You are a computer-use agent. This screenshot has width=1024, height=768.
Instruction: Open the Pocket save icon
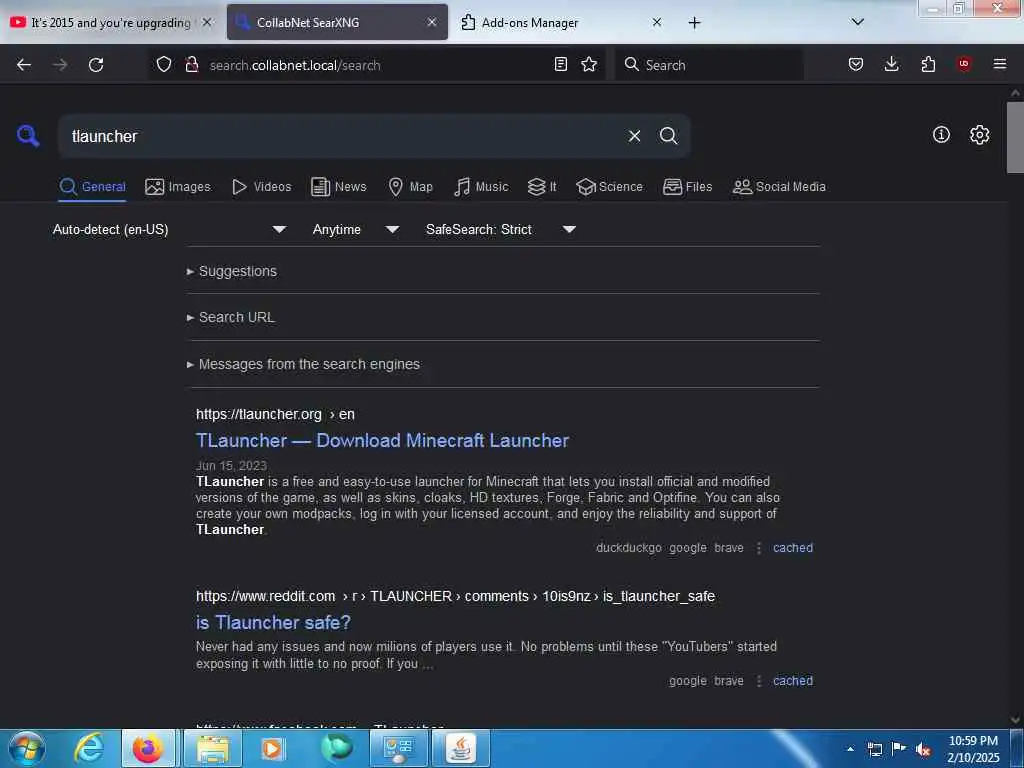(x=856, y=64)
